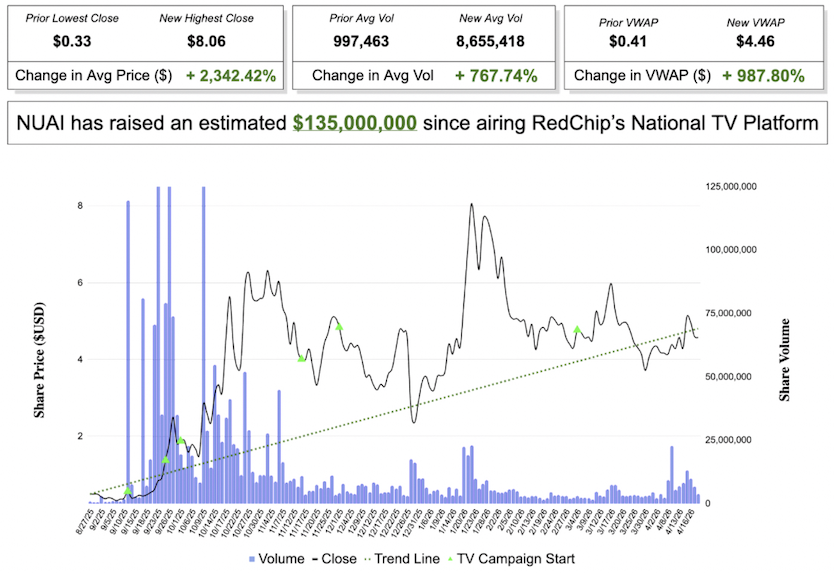This screenshot has height=573, width=834.
Task: Click the Share Volume axis title
Action: (x=785, y=360)
